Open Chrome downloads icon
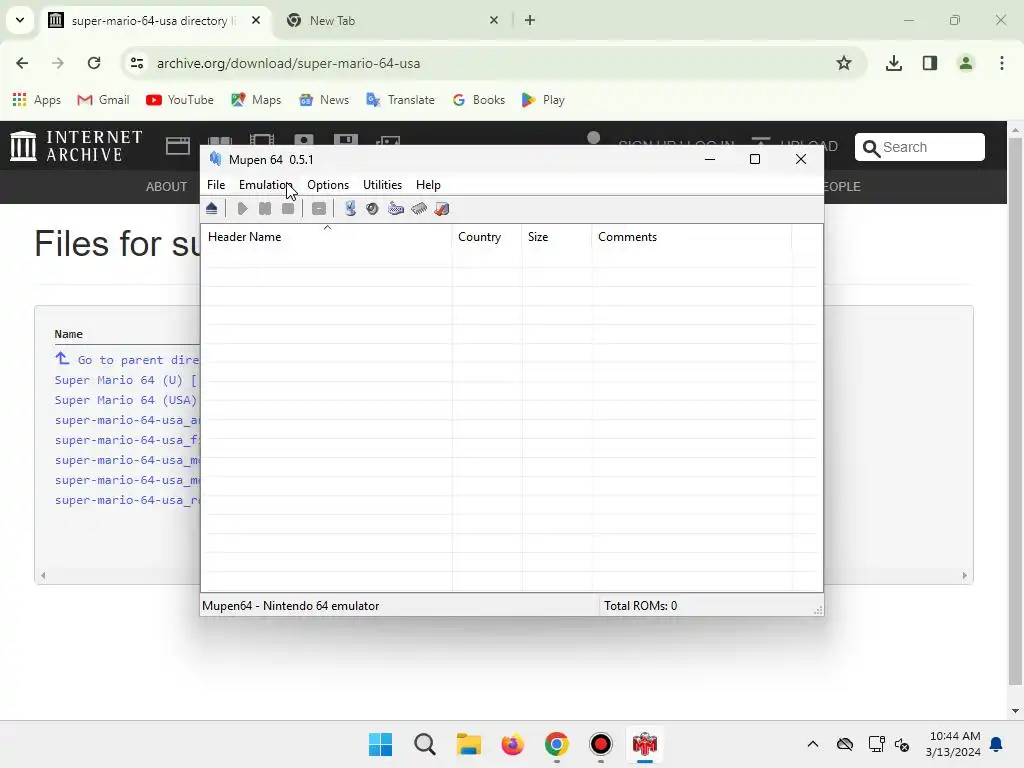 (893, 63)
